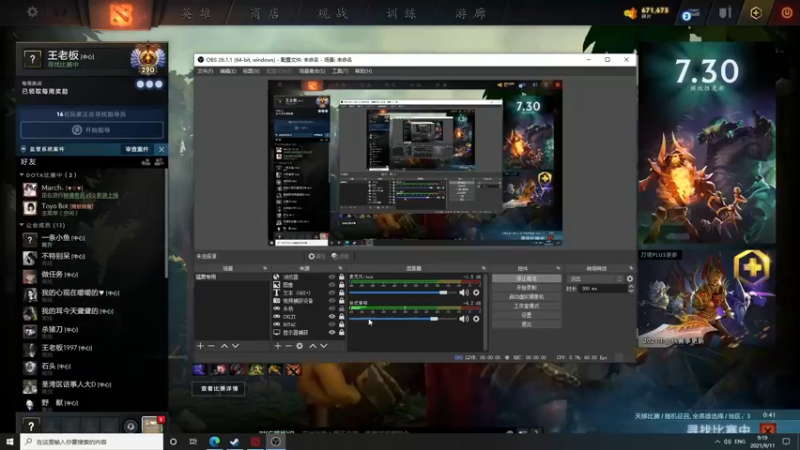The width and height of the screenshot is (800, 450).
Task: Decrease transition duration with down stepper
Action: [631, 291]
